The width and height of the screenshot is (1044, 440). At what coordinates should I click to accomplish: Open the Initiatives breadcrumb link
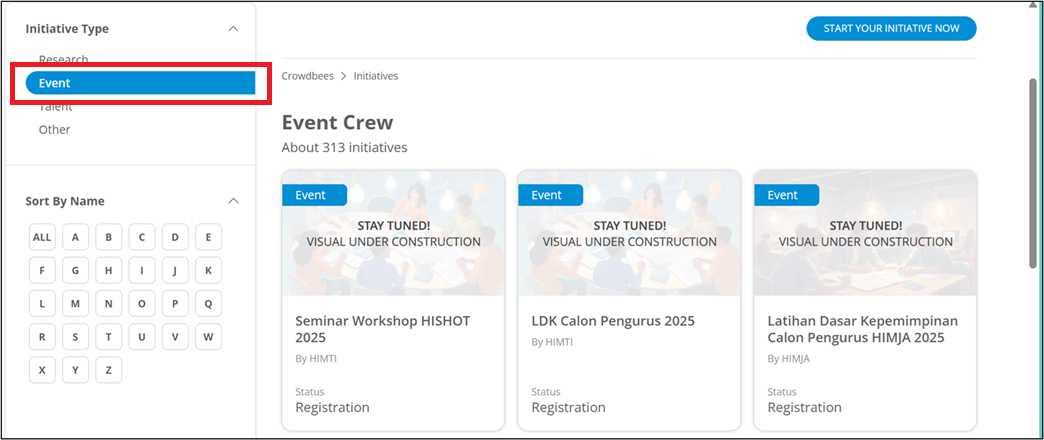coord(376,76)
